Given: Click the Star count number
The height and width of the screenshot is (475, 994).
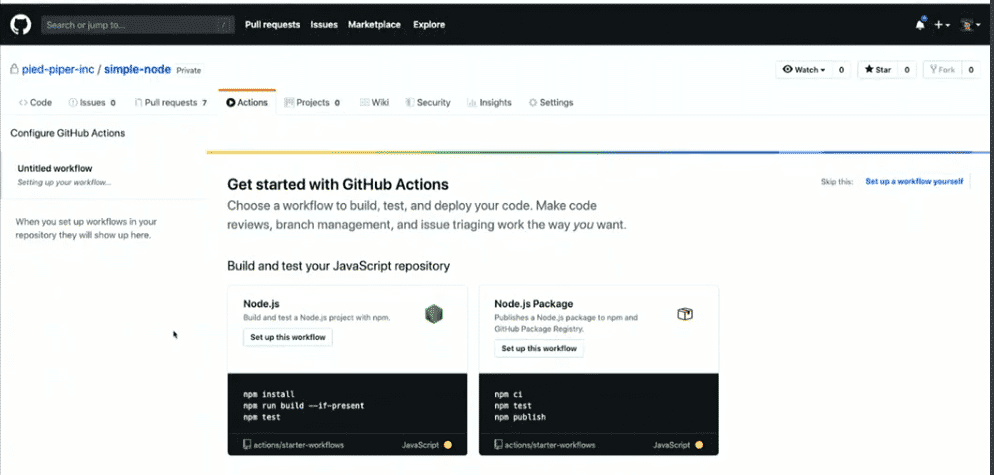Looking at the screenshot, I should (907, 70).
